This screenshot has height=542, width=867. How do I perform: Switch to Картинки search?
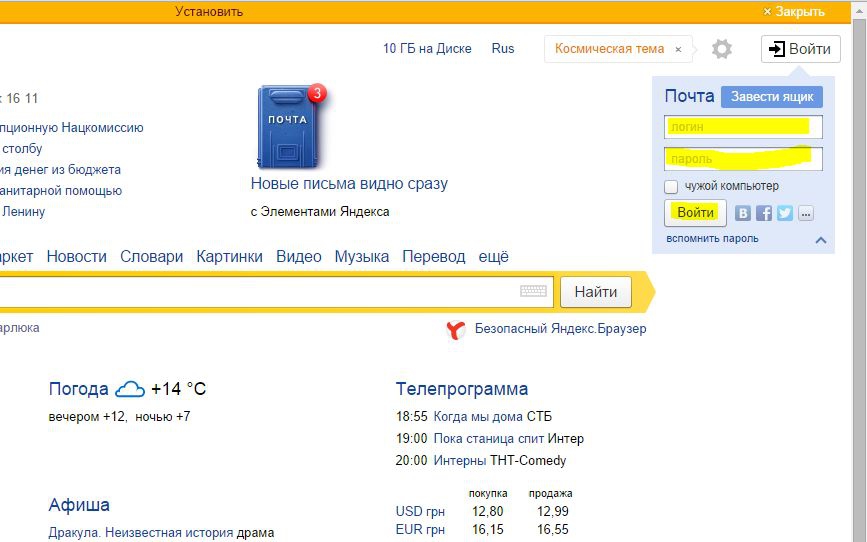click(x=229, y=257)
